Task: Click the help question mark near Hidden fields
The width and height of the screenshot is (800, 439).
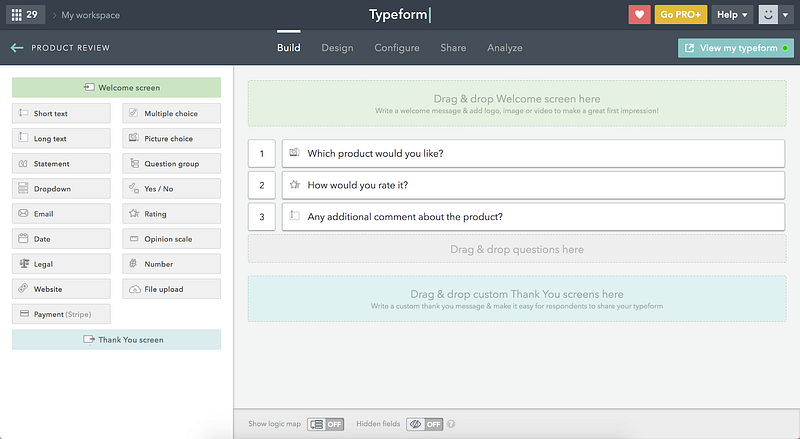Action: 451,424
